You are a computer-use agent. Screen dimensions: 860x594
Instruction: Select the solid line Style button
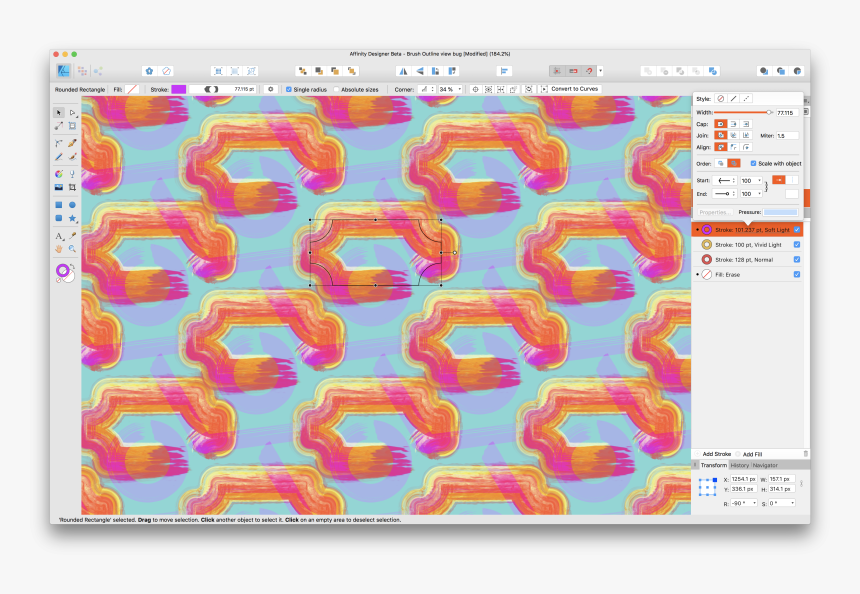(733, 99)
